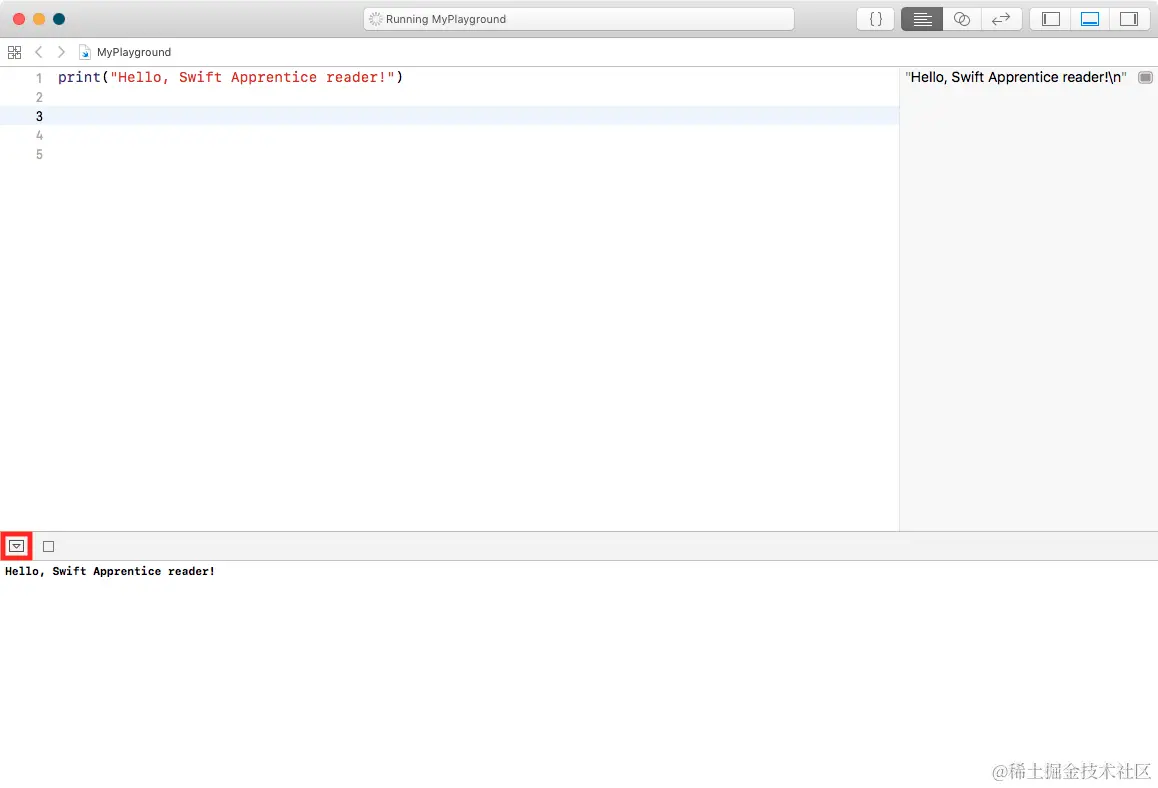Image resolution: width=1158 pixels, height=788 pixels.
Task: Go back with the left chevron
Action: click(38, 52)
